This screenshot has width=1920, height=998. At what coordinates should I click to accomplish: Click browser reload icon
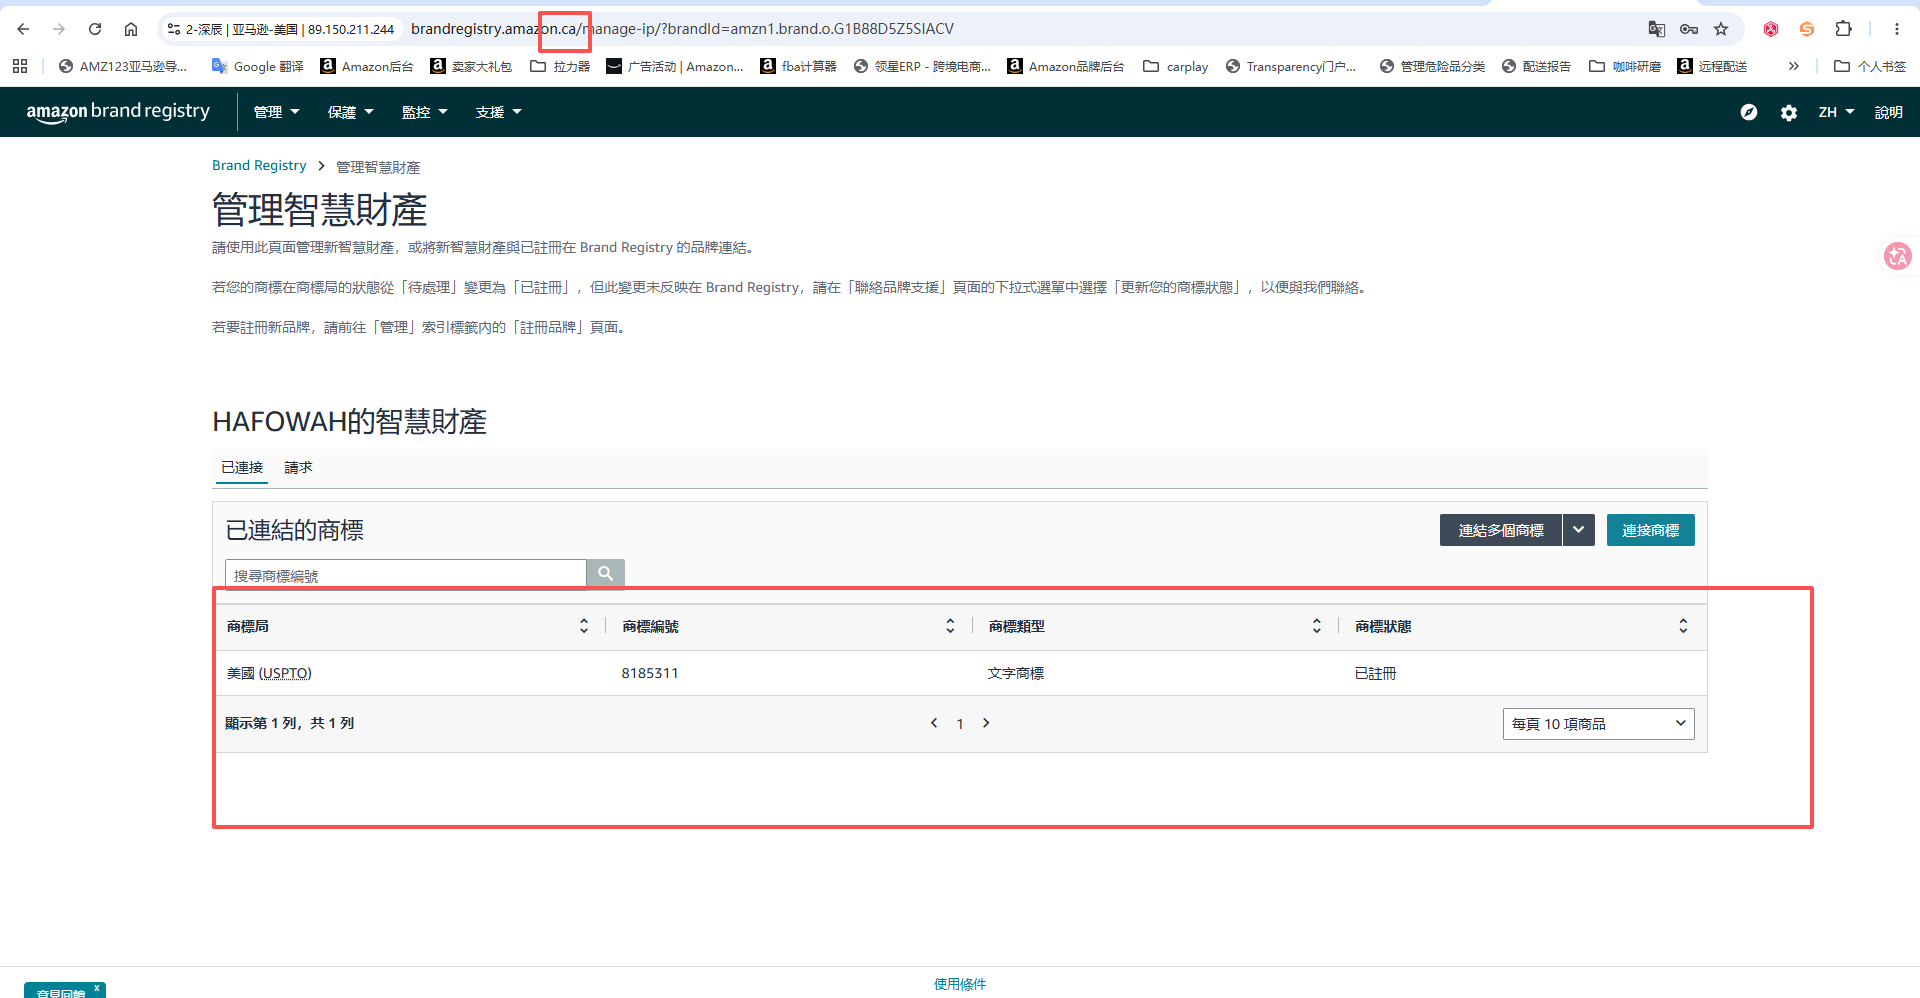pos(95,29)
